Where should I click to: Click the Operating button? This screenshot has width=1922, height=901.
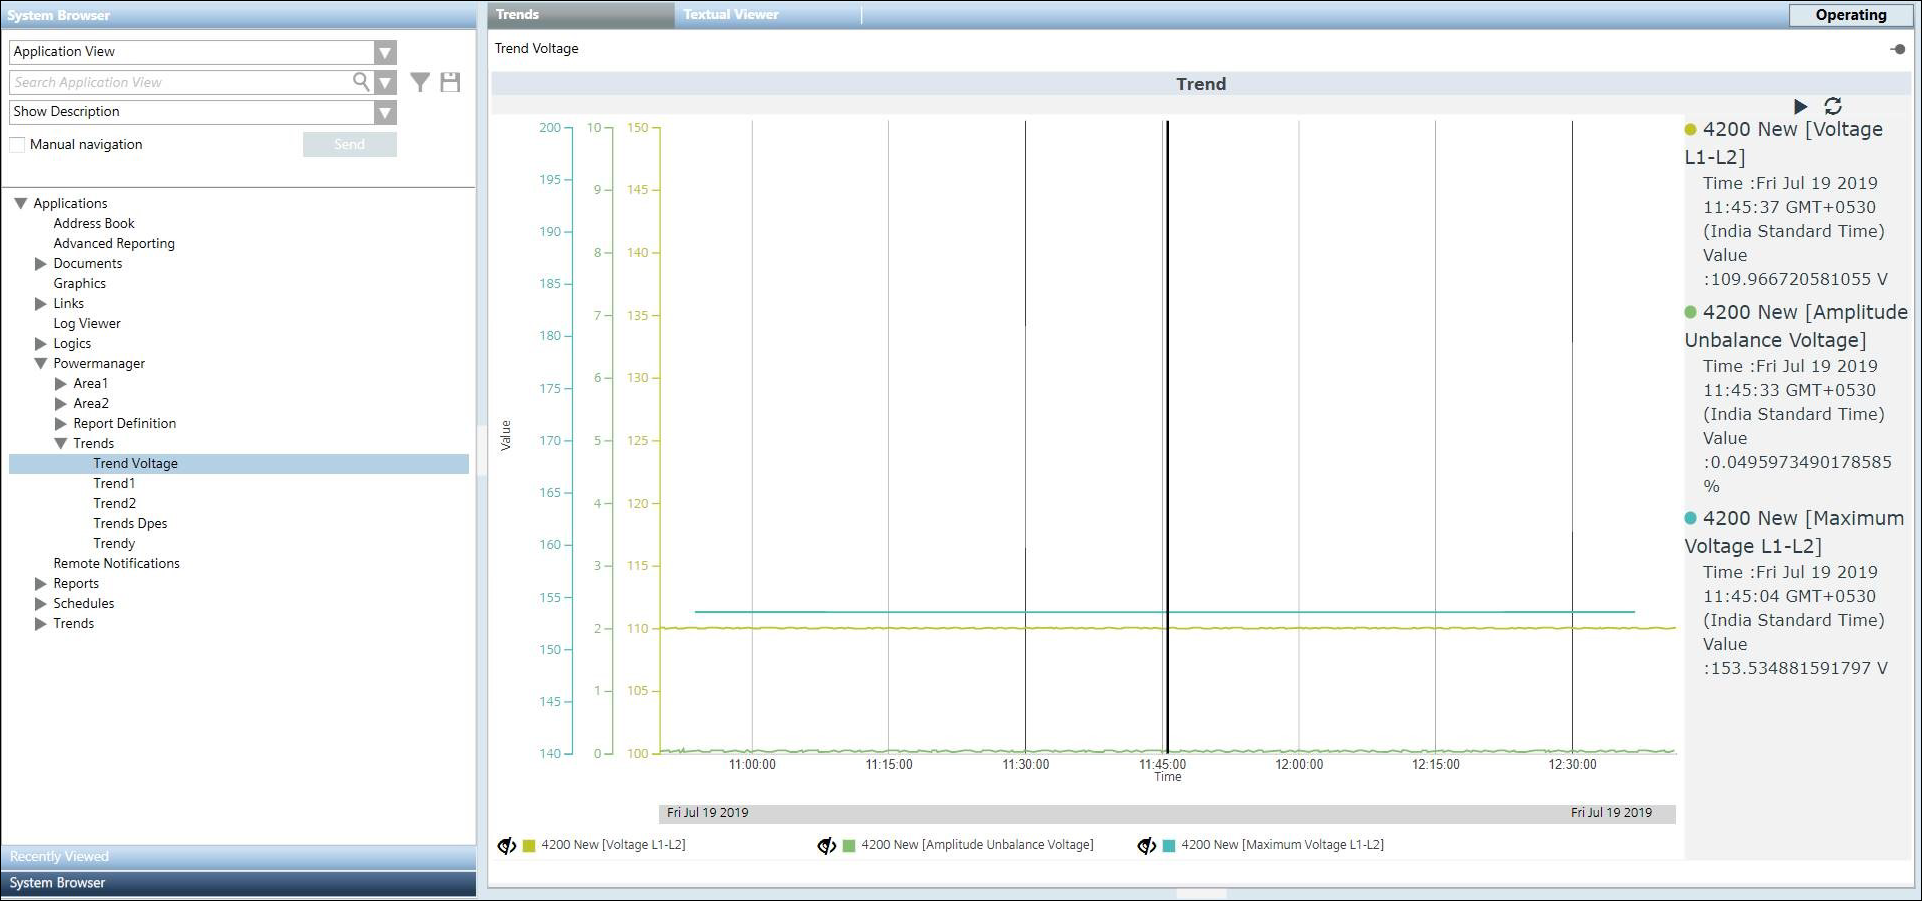pyautogui.click(x=1850, y=15)
